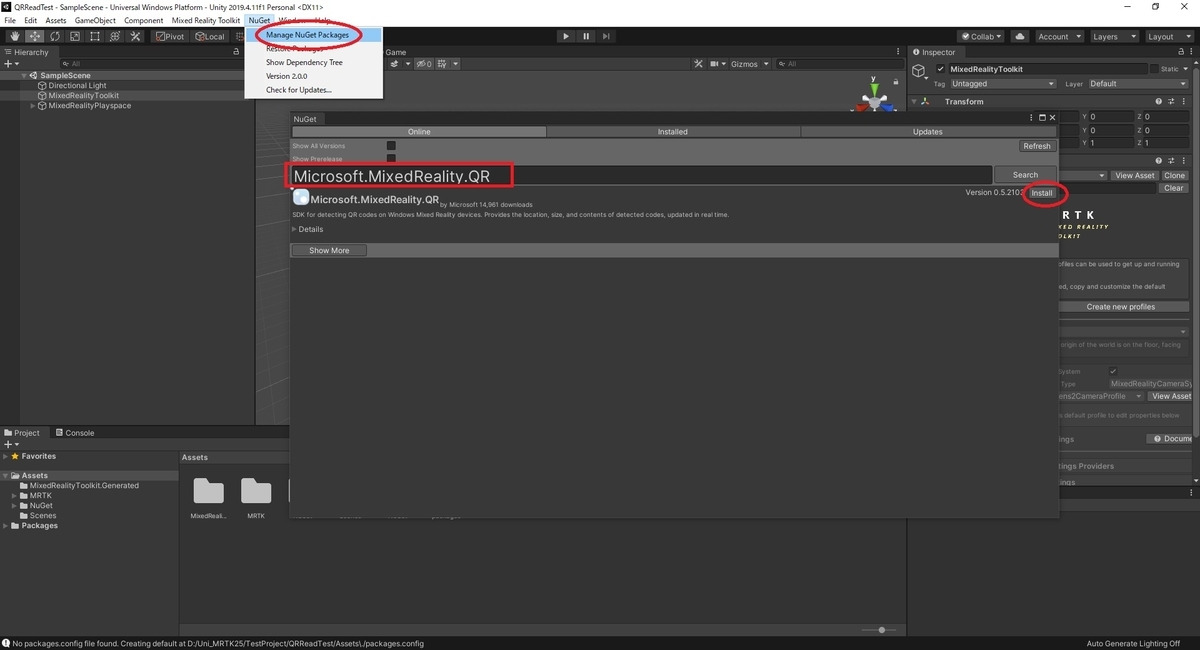The height and width of the screenshot is (650, 1200).
Task: Open the Layout dropdown
Action: [x=1167, y=36]
